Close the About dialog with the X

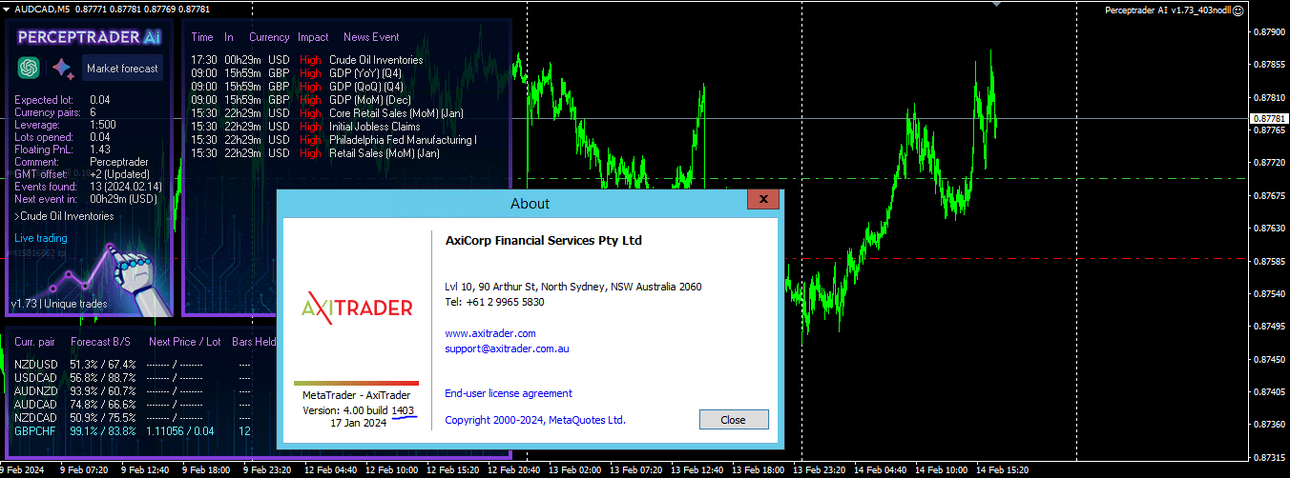(x=763, y=200)
